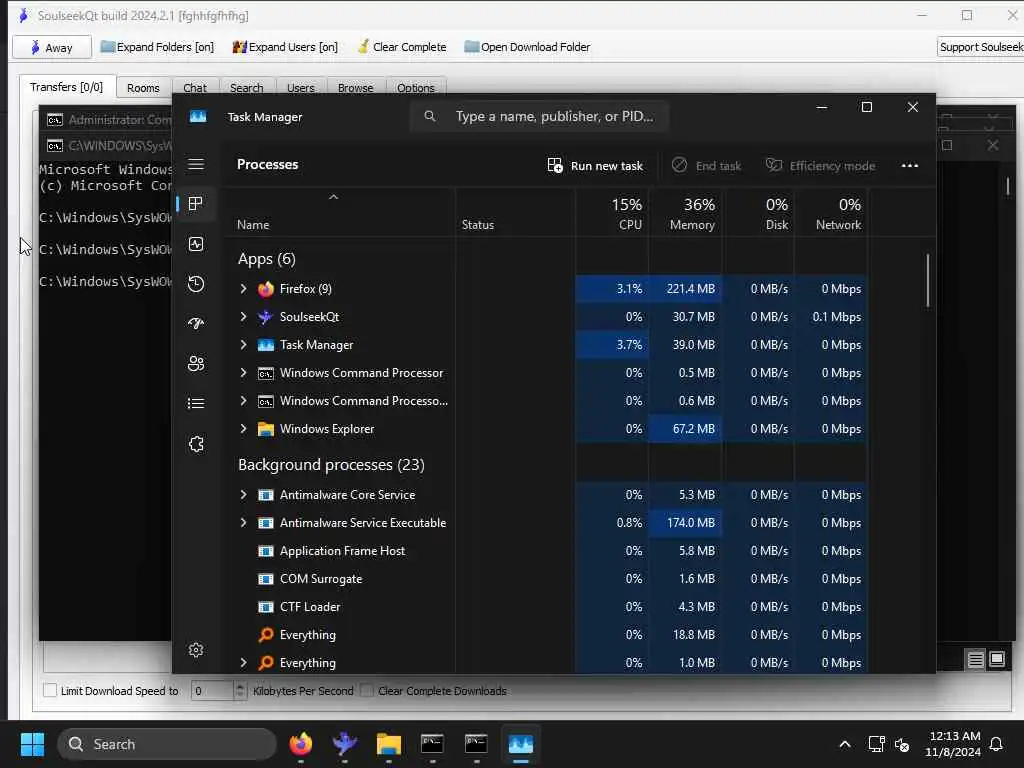Image resolution: width=1024 pixels, height=768 pixels.
Task: Expand the lower Everything process row
Action: pos(243,663)
